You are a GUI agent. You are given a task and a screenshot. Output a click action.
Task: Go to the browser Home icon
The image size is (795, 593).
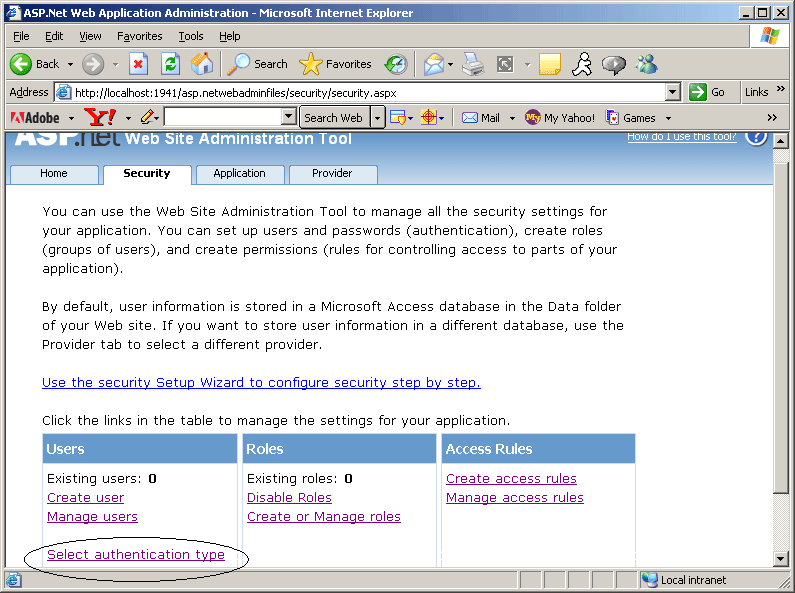[x=202, y=64]
